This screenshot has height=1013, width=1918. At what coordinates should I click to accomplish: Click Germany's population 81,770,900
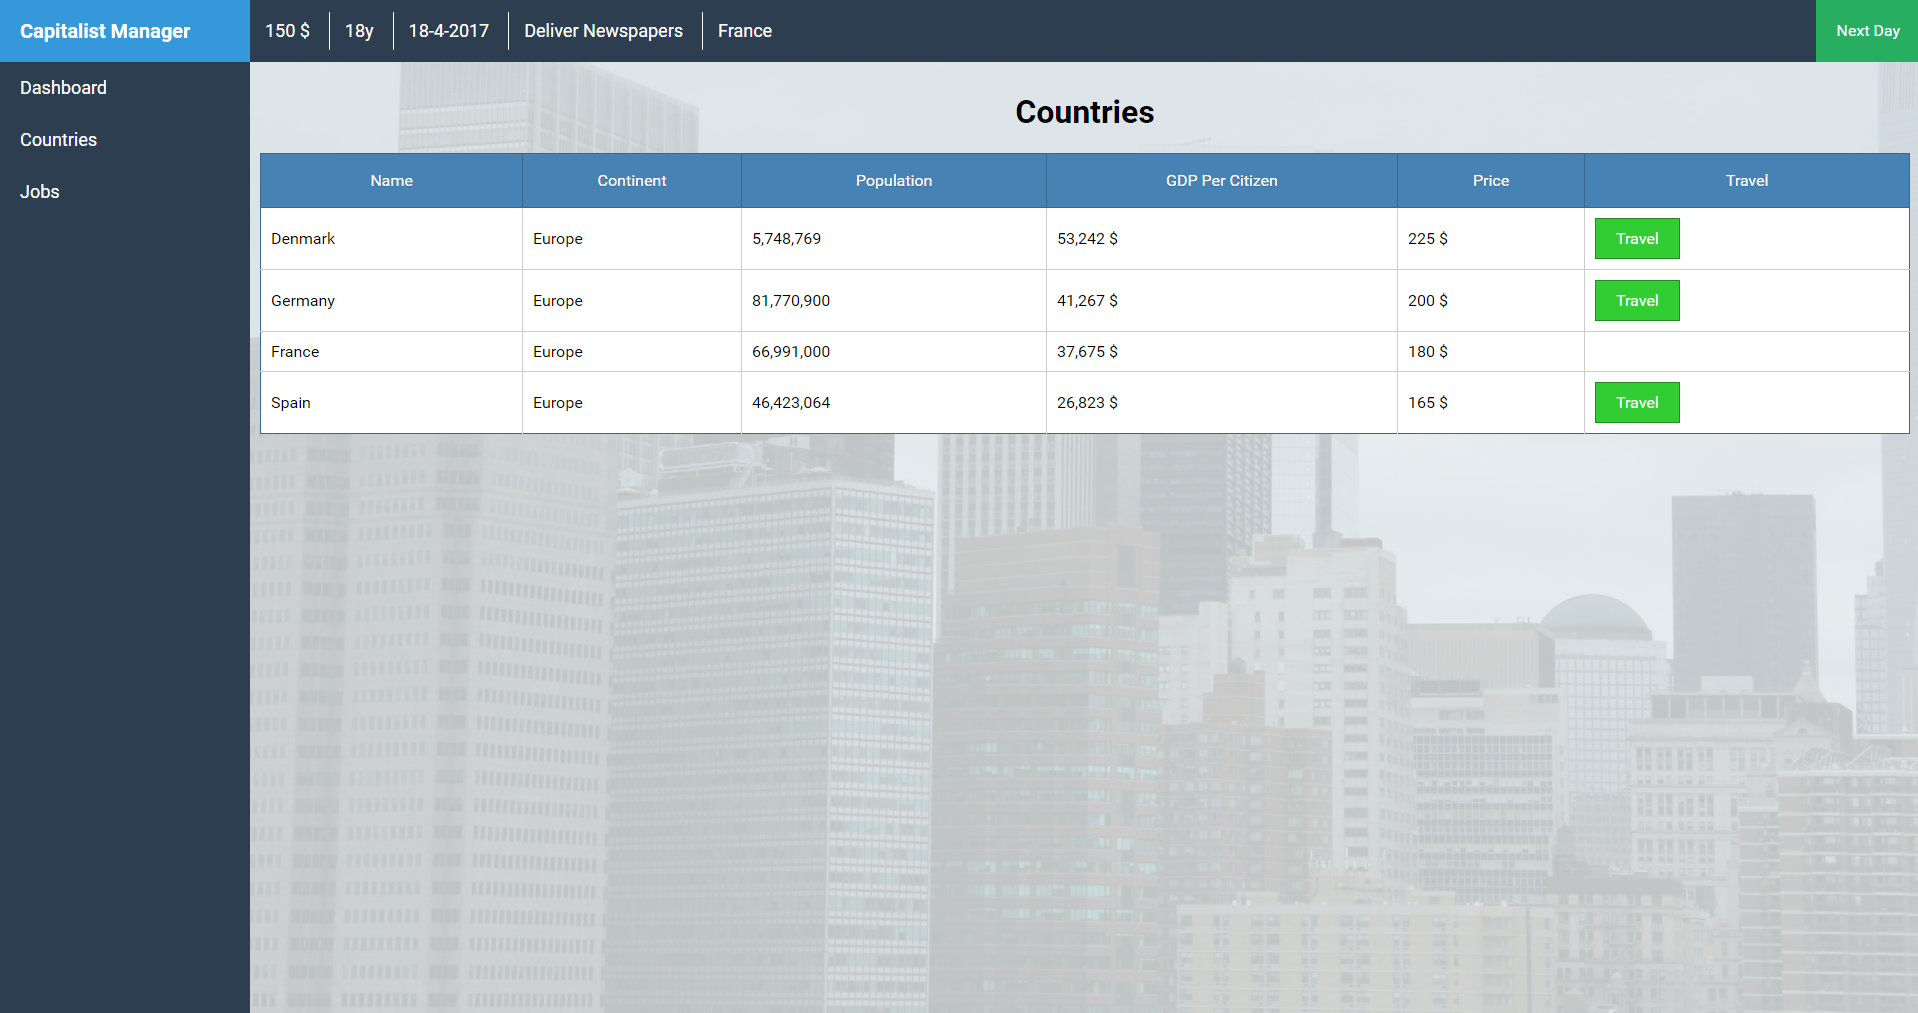(791, 301)
